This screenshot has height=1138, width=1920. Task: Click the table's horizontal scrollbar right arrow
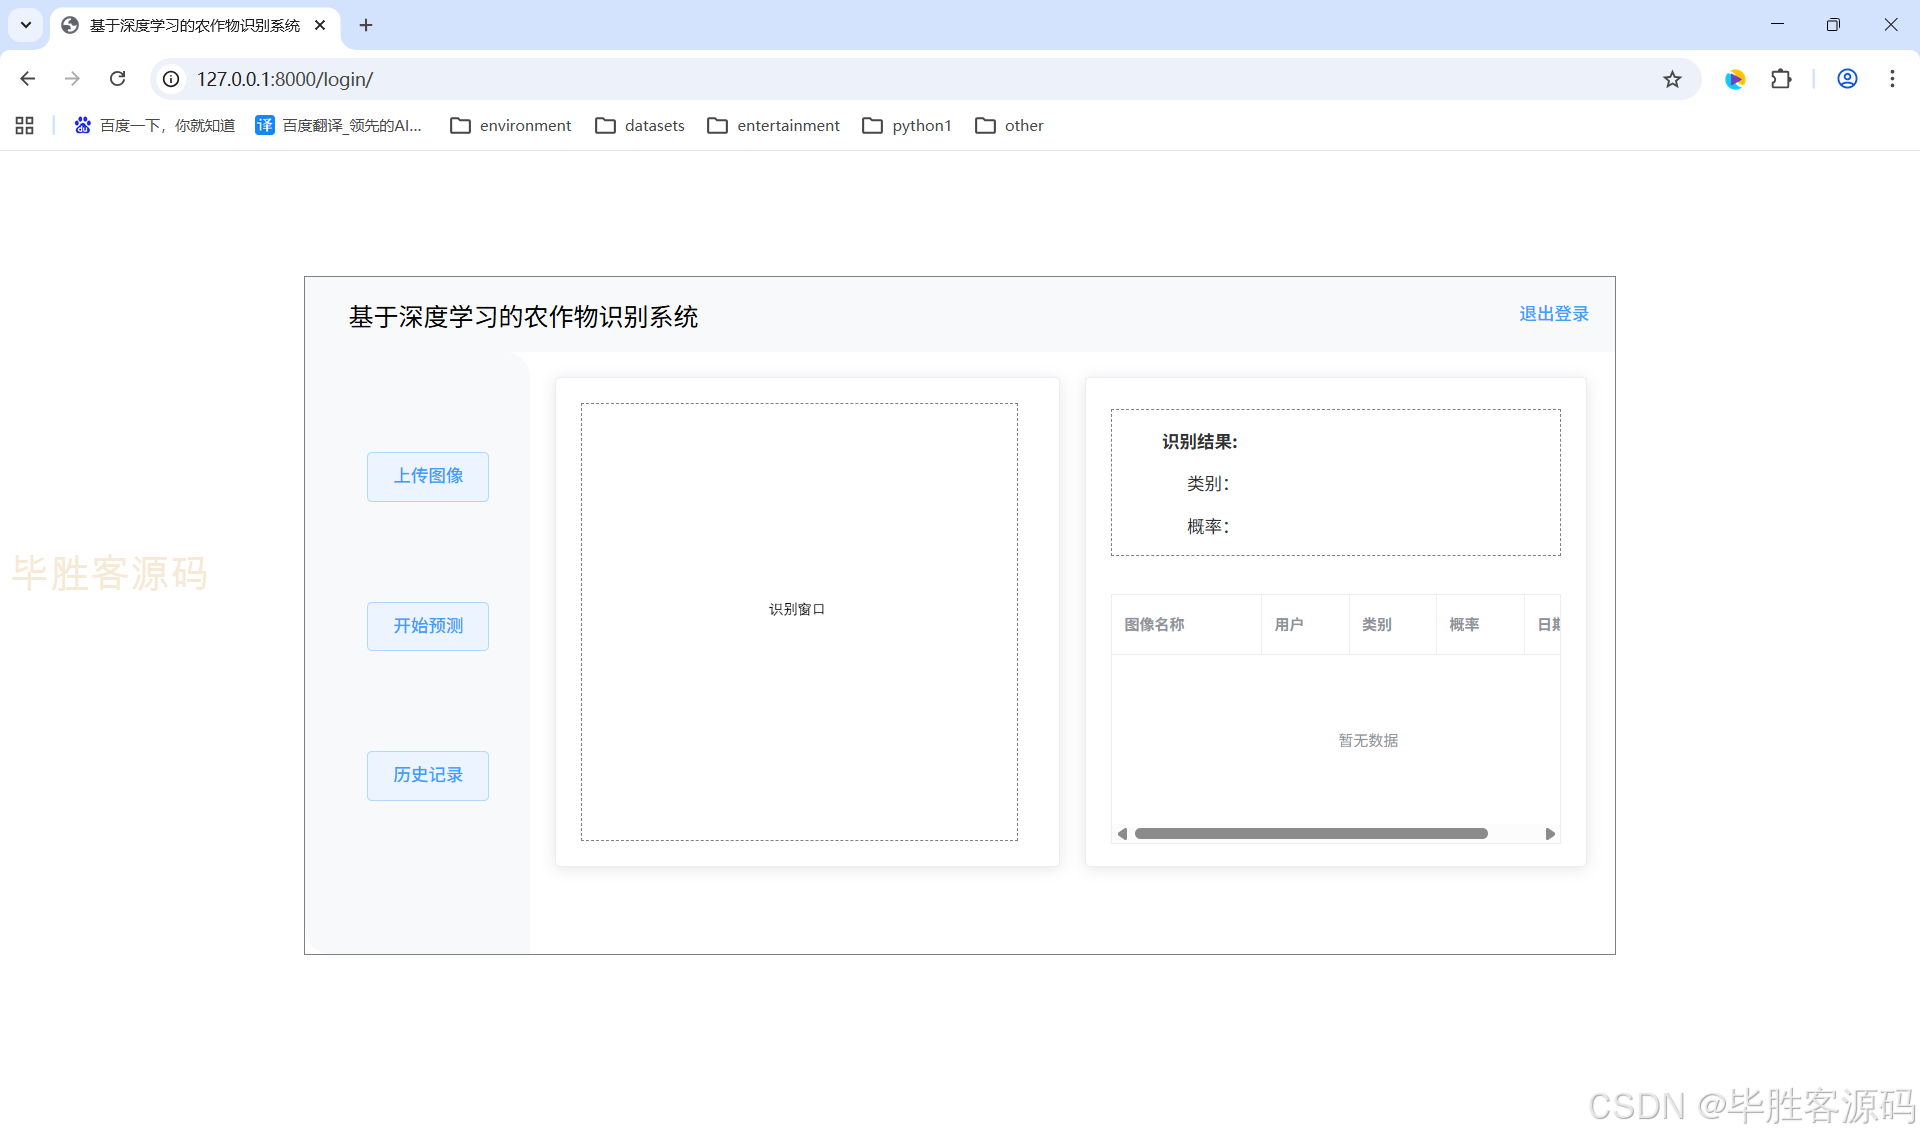1550,834
